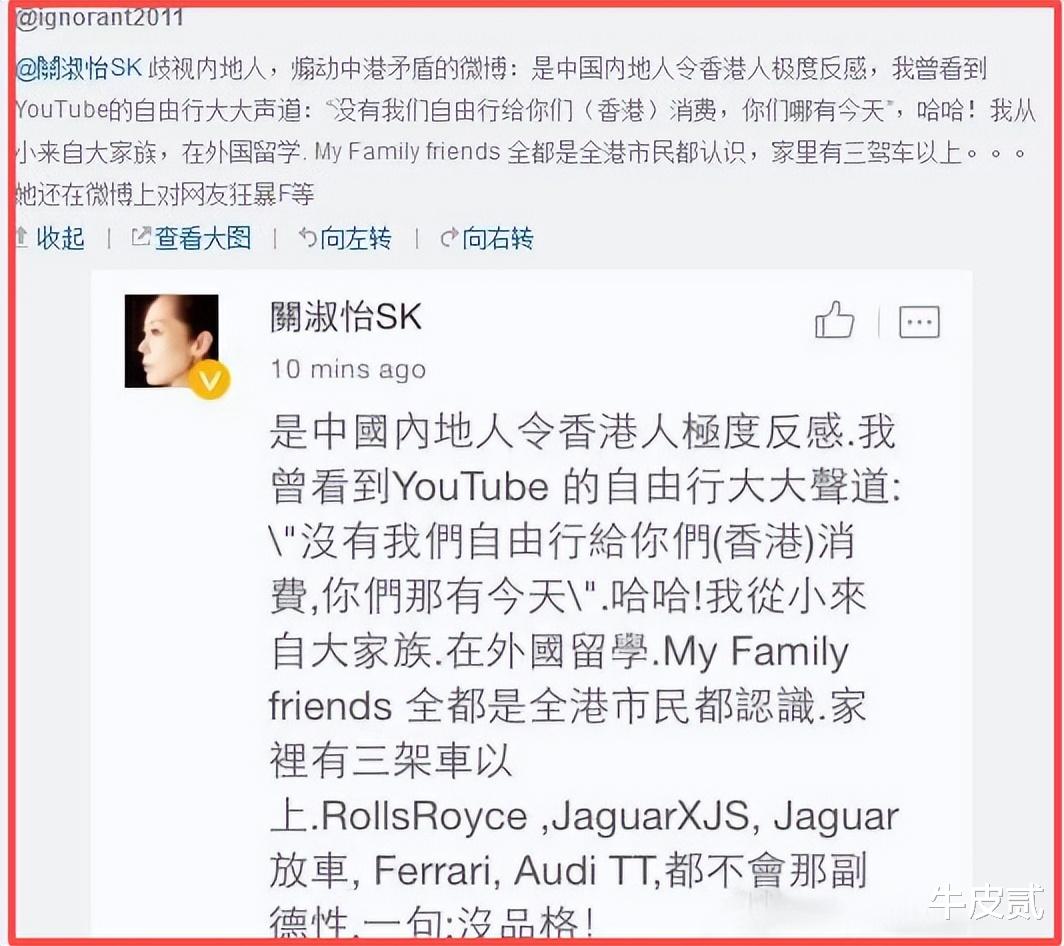Select the 查看大图 text link
The height and width of the screenshot is (946, 1064).
pos(203,238)
